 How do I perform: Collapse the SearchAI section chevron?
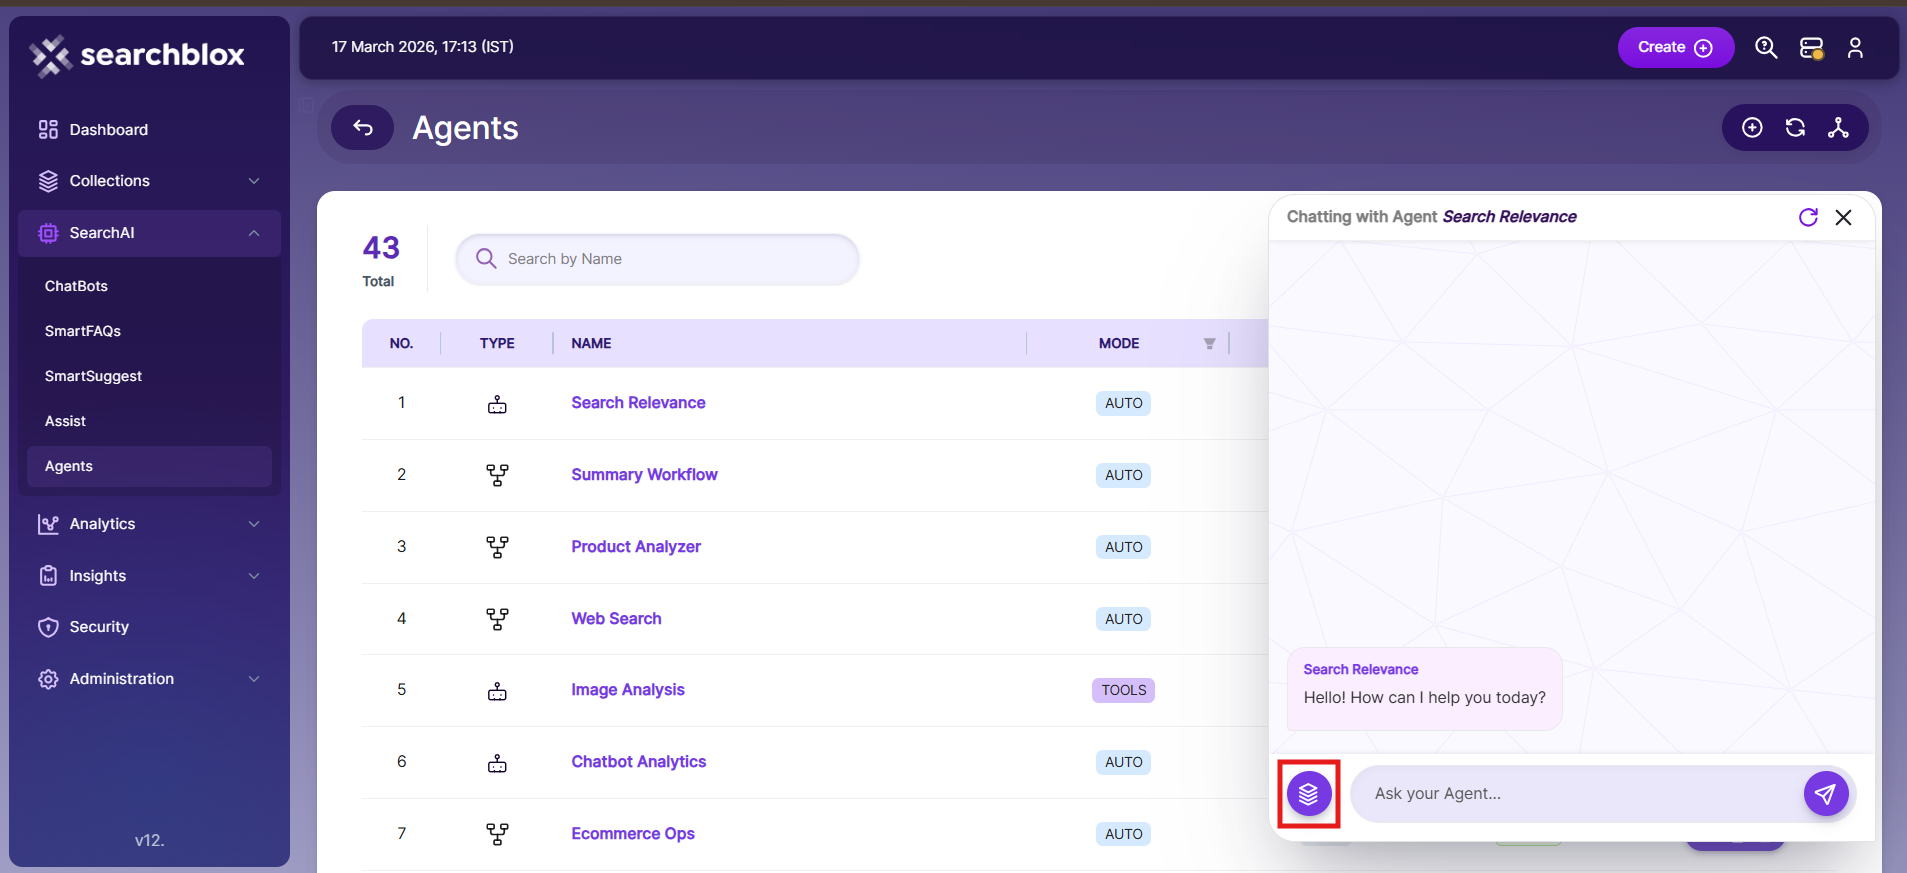[x=254, y=233]
